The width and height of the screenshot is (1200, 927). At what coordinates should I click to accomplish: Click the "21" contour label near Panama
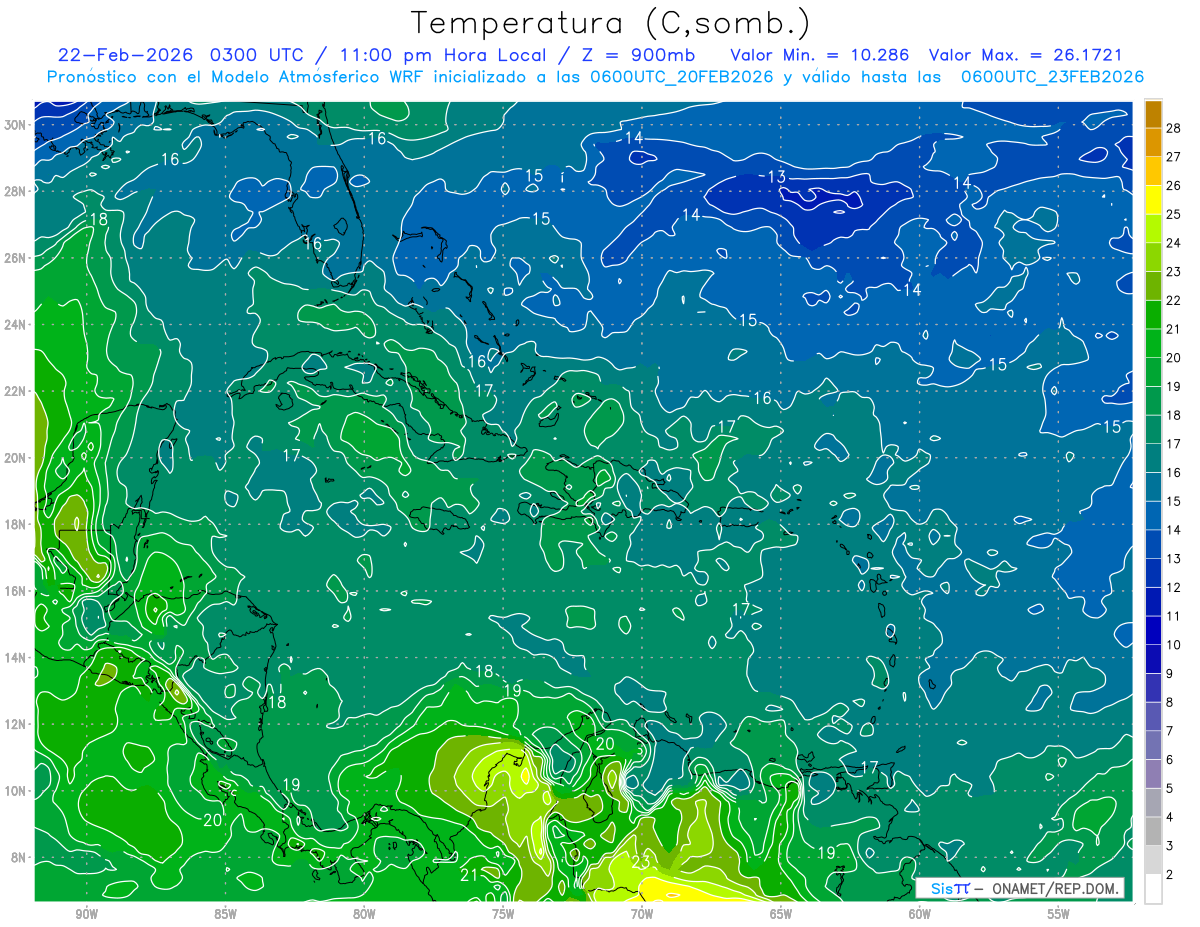(468, 875)
